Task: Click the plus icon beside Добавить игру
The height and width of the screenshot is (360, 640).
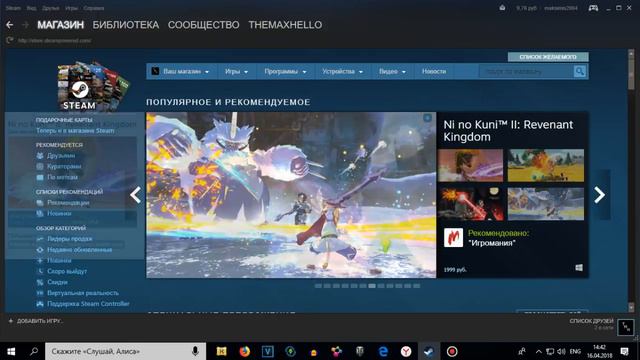Action: 11,321
